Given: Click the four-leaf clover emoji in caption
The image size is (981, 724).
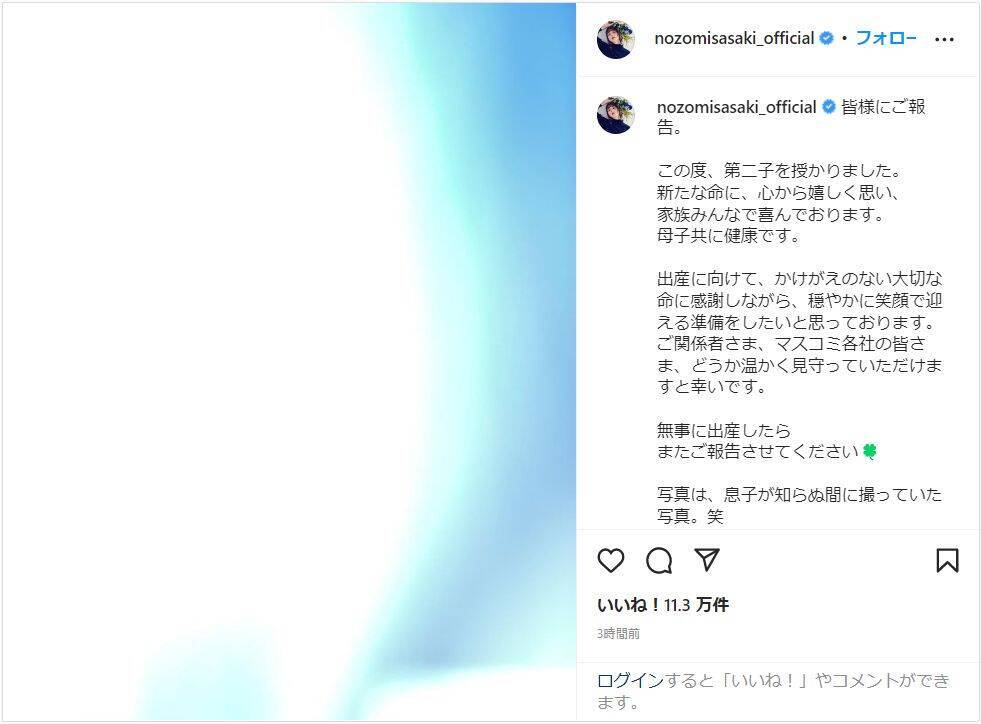Looking at the screenshot, I should (x=870, y=451).
